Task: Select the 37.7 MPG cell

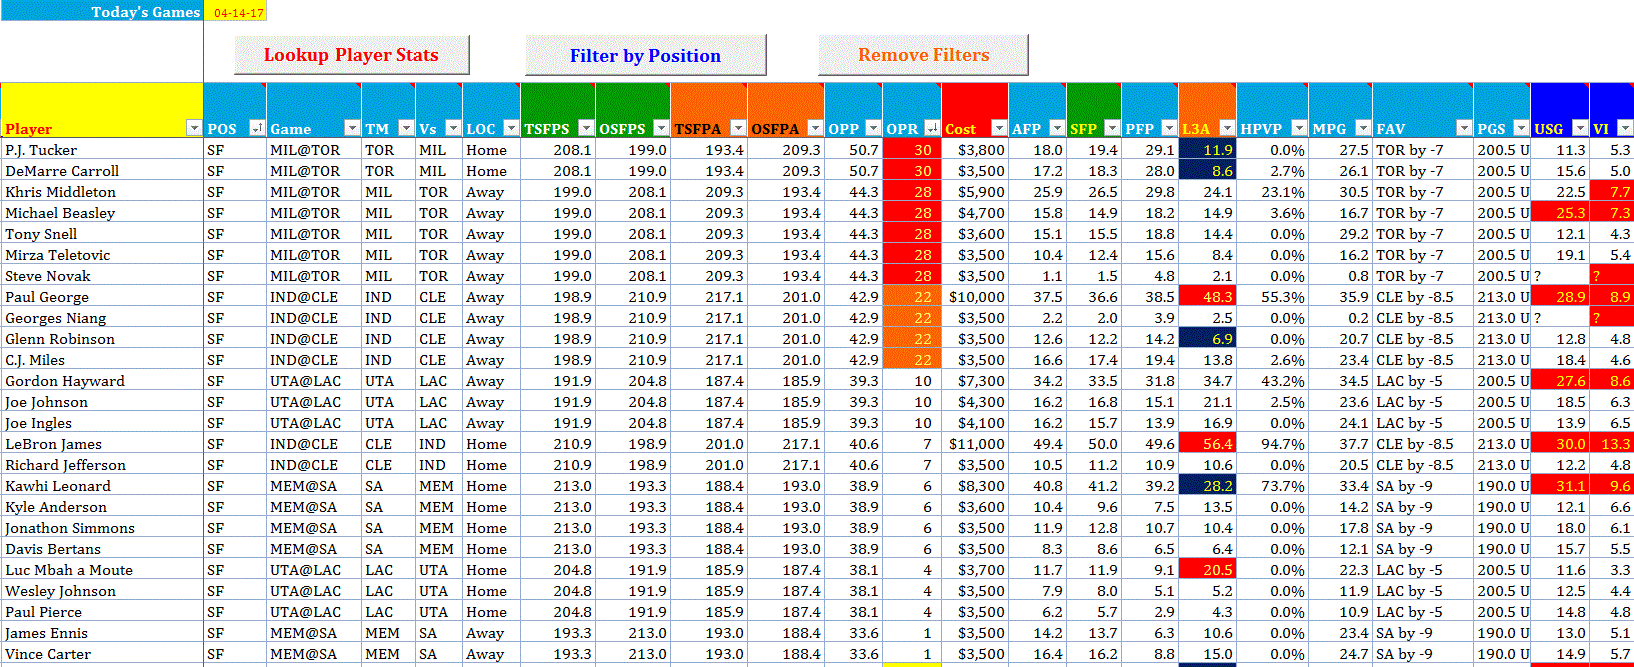Action: 1340,444
